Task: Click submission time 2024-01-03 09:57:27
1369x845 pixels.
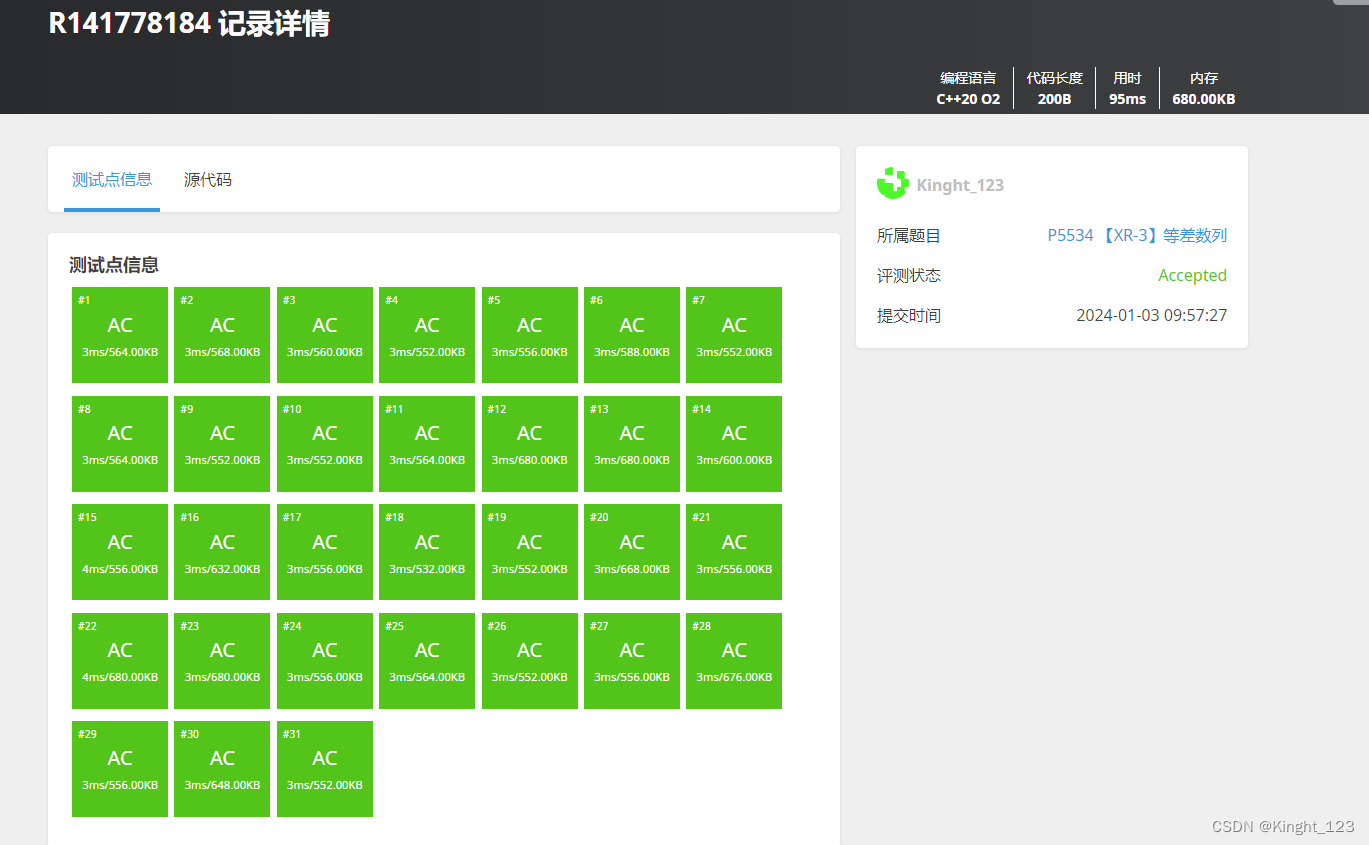Action: coord(1151,316)
